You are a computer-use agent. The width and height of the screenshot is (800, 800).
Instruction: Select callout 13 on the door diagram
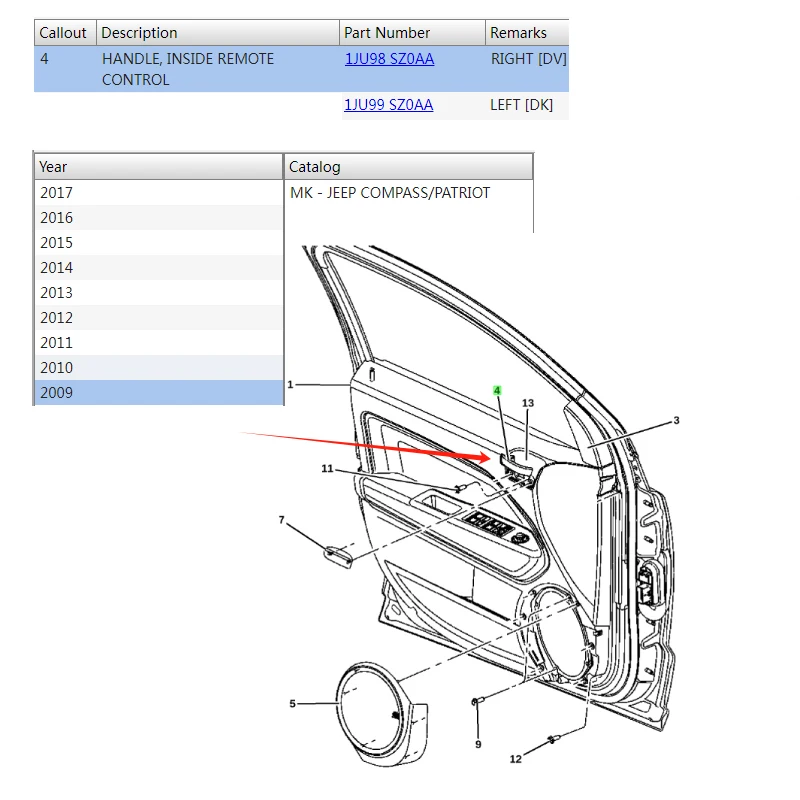tap(527, 403)
